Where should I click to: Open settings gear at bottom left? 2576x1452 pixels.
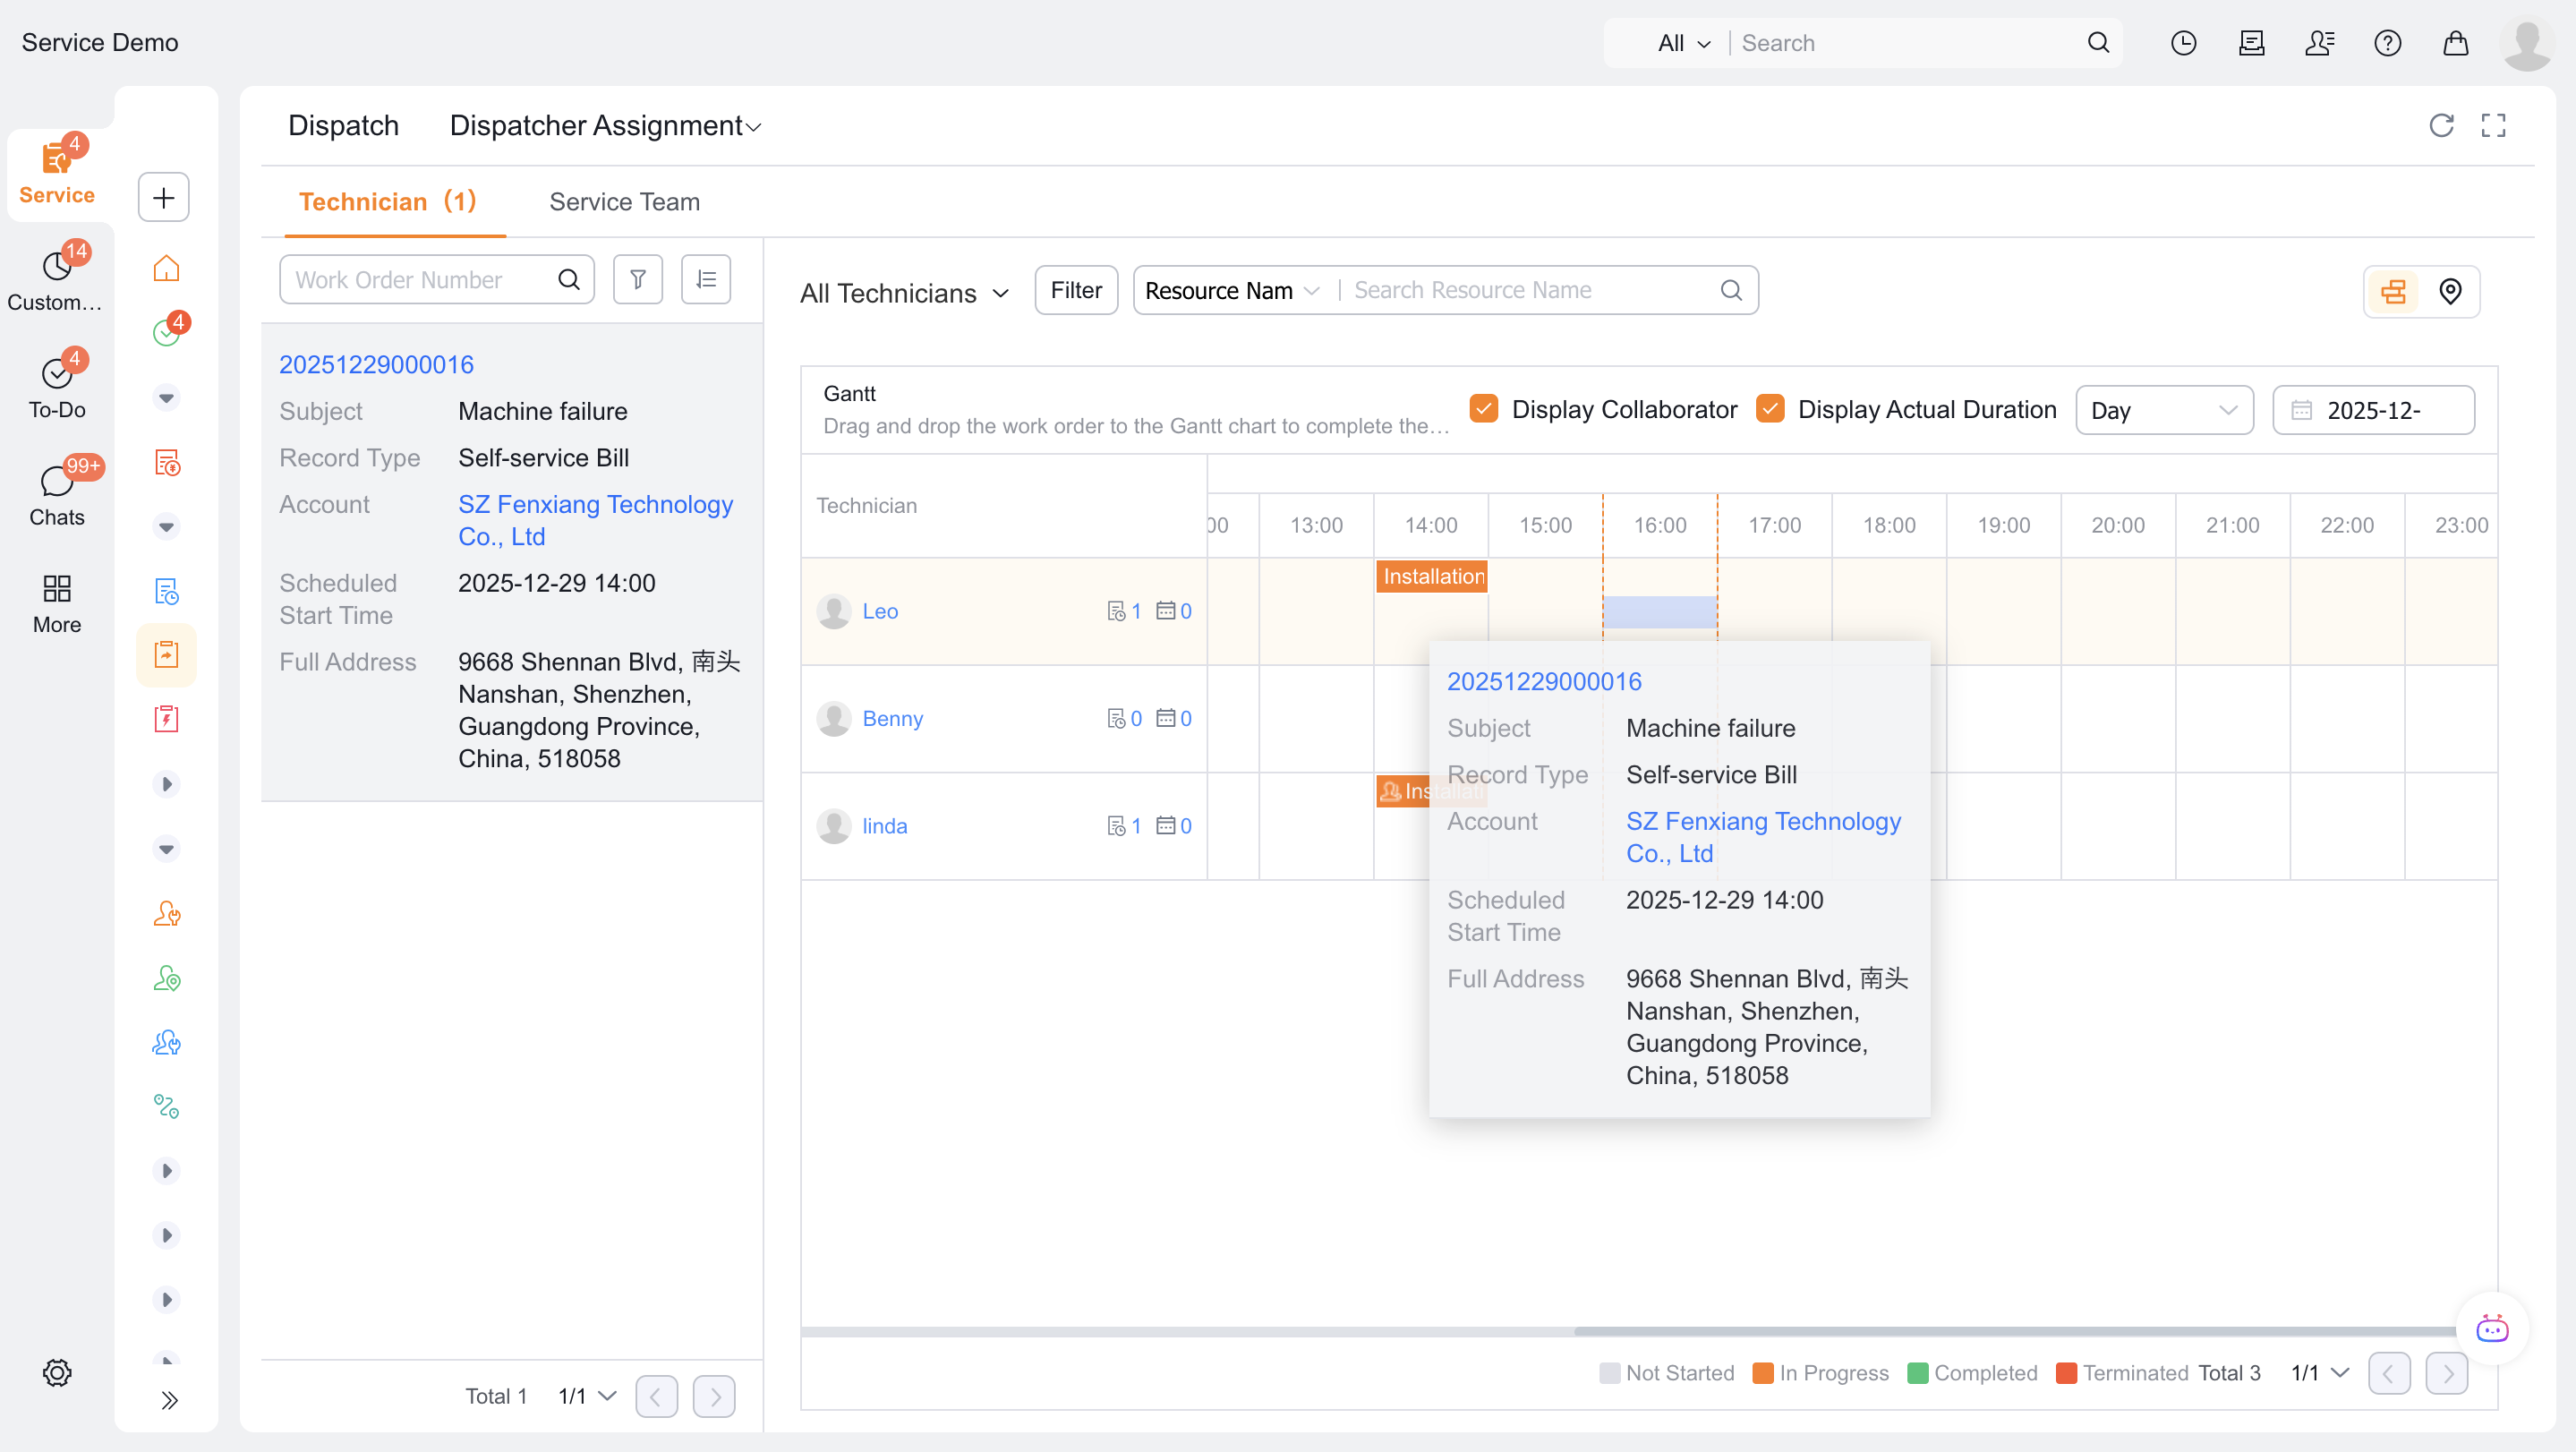(x=57, y=1372)
